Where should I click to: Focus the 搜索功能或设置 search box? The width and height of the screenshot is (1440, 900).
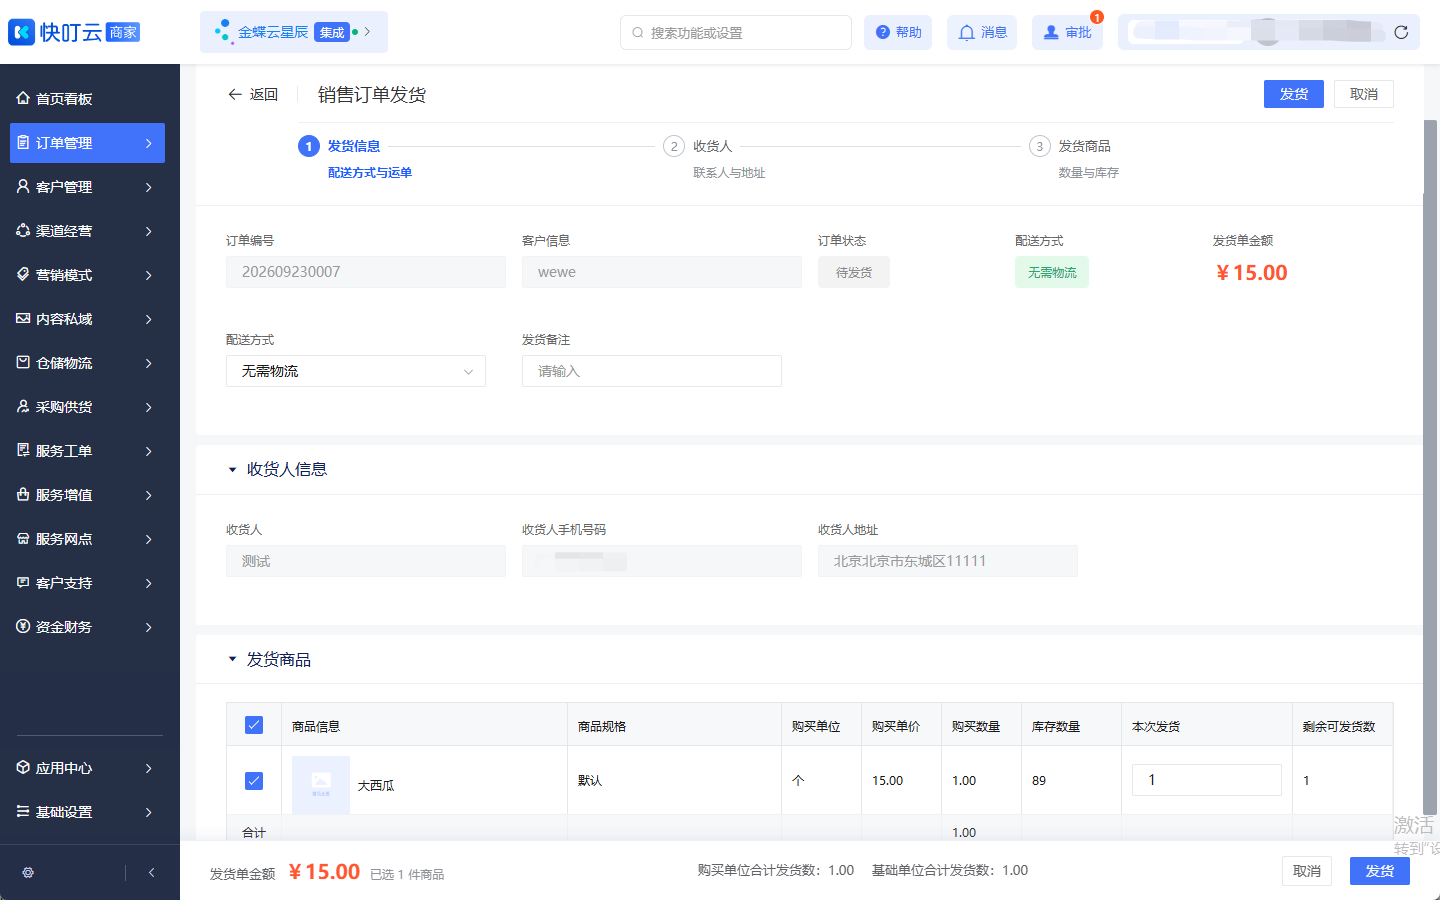click(736, 32)
